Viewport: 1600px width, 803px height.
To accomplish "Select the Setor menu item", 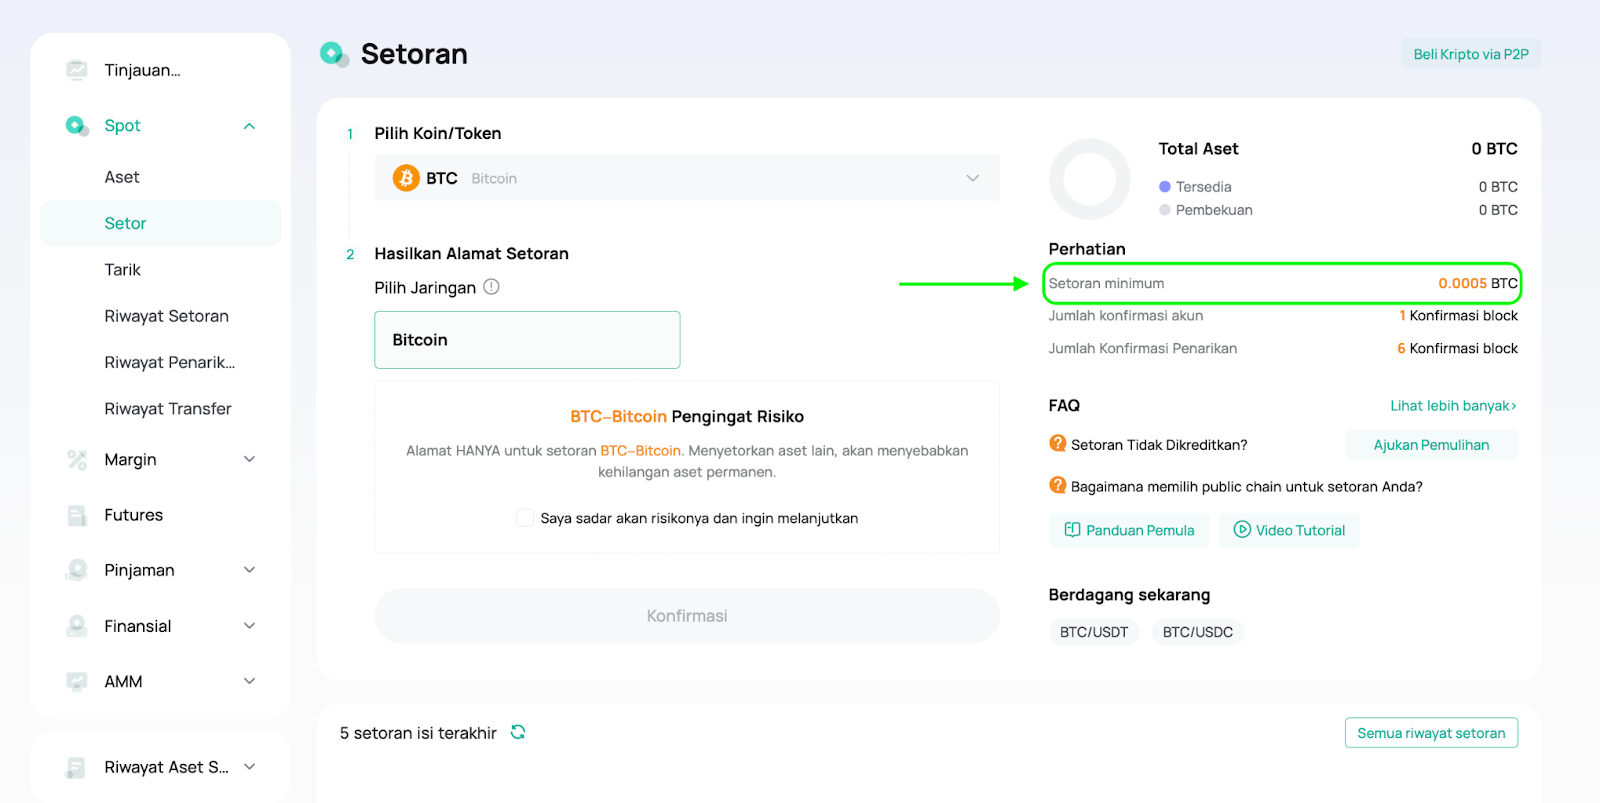I will [x=161, y=223].
